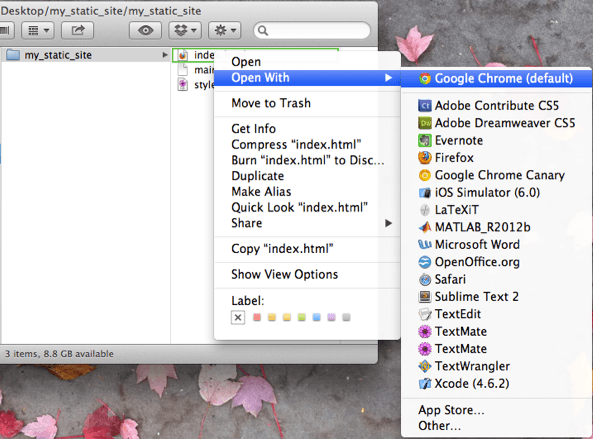Open the Dropbox toolbar dropdown
593x439 pixels.
point(185,30)
